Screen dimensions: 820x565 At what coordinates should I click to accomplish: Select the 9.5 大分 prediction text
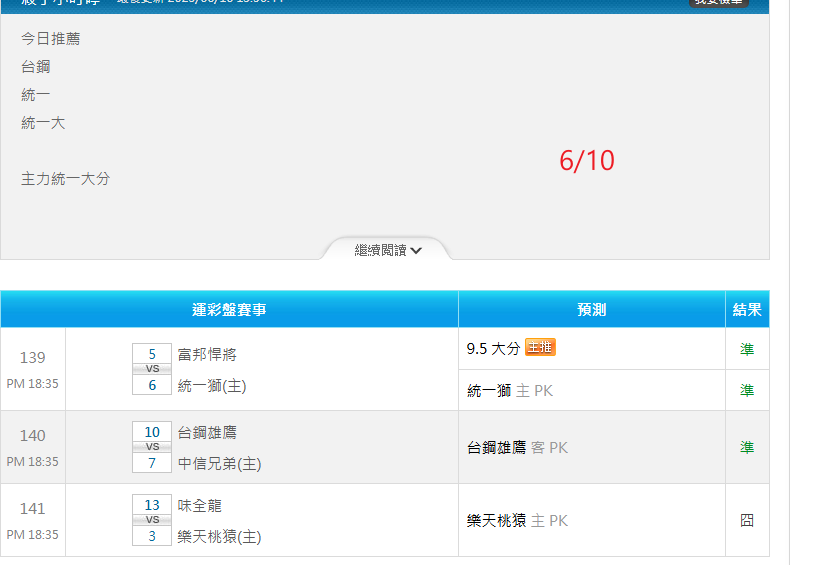(493, 348)
